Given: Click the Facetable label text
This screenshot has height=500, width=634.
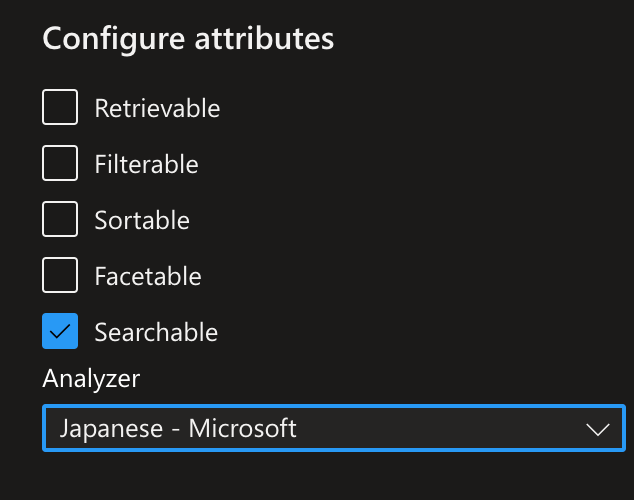Looking at the screenshot, I should click(148, 276).
